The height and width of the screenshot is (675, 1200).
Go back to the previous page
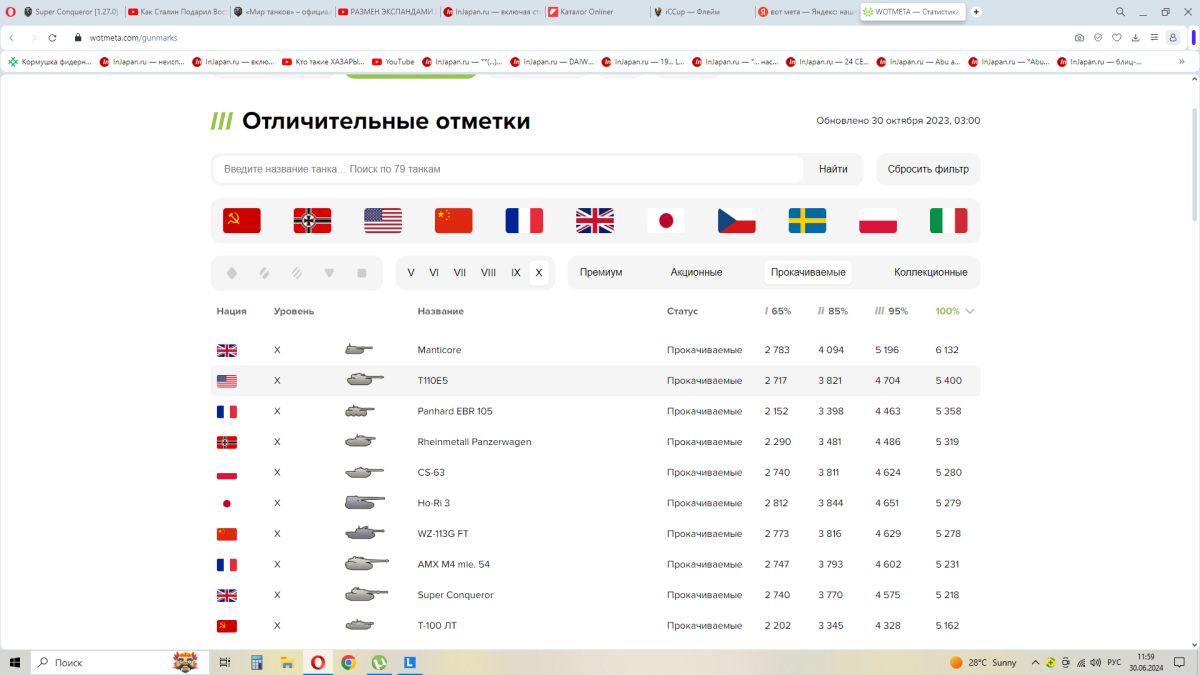pyautogui.click(x=11, y=37)
